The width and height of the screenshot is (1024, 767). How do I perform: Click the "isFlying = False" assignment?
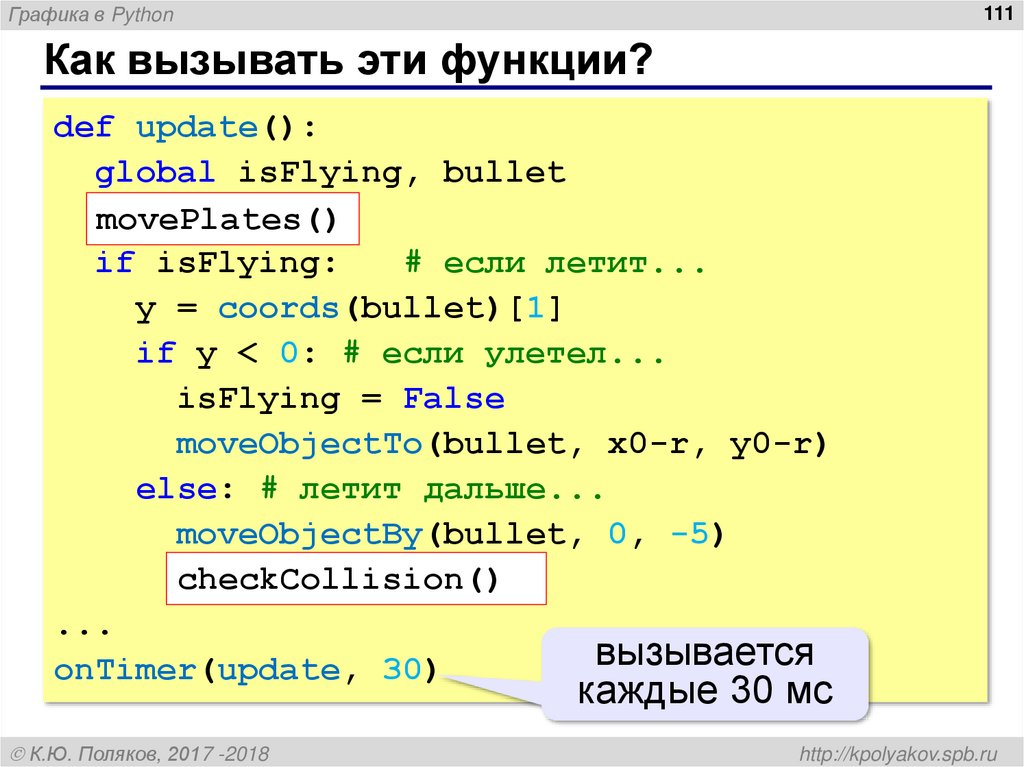click(341, 399)
